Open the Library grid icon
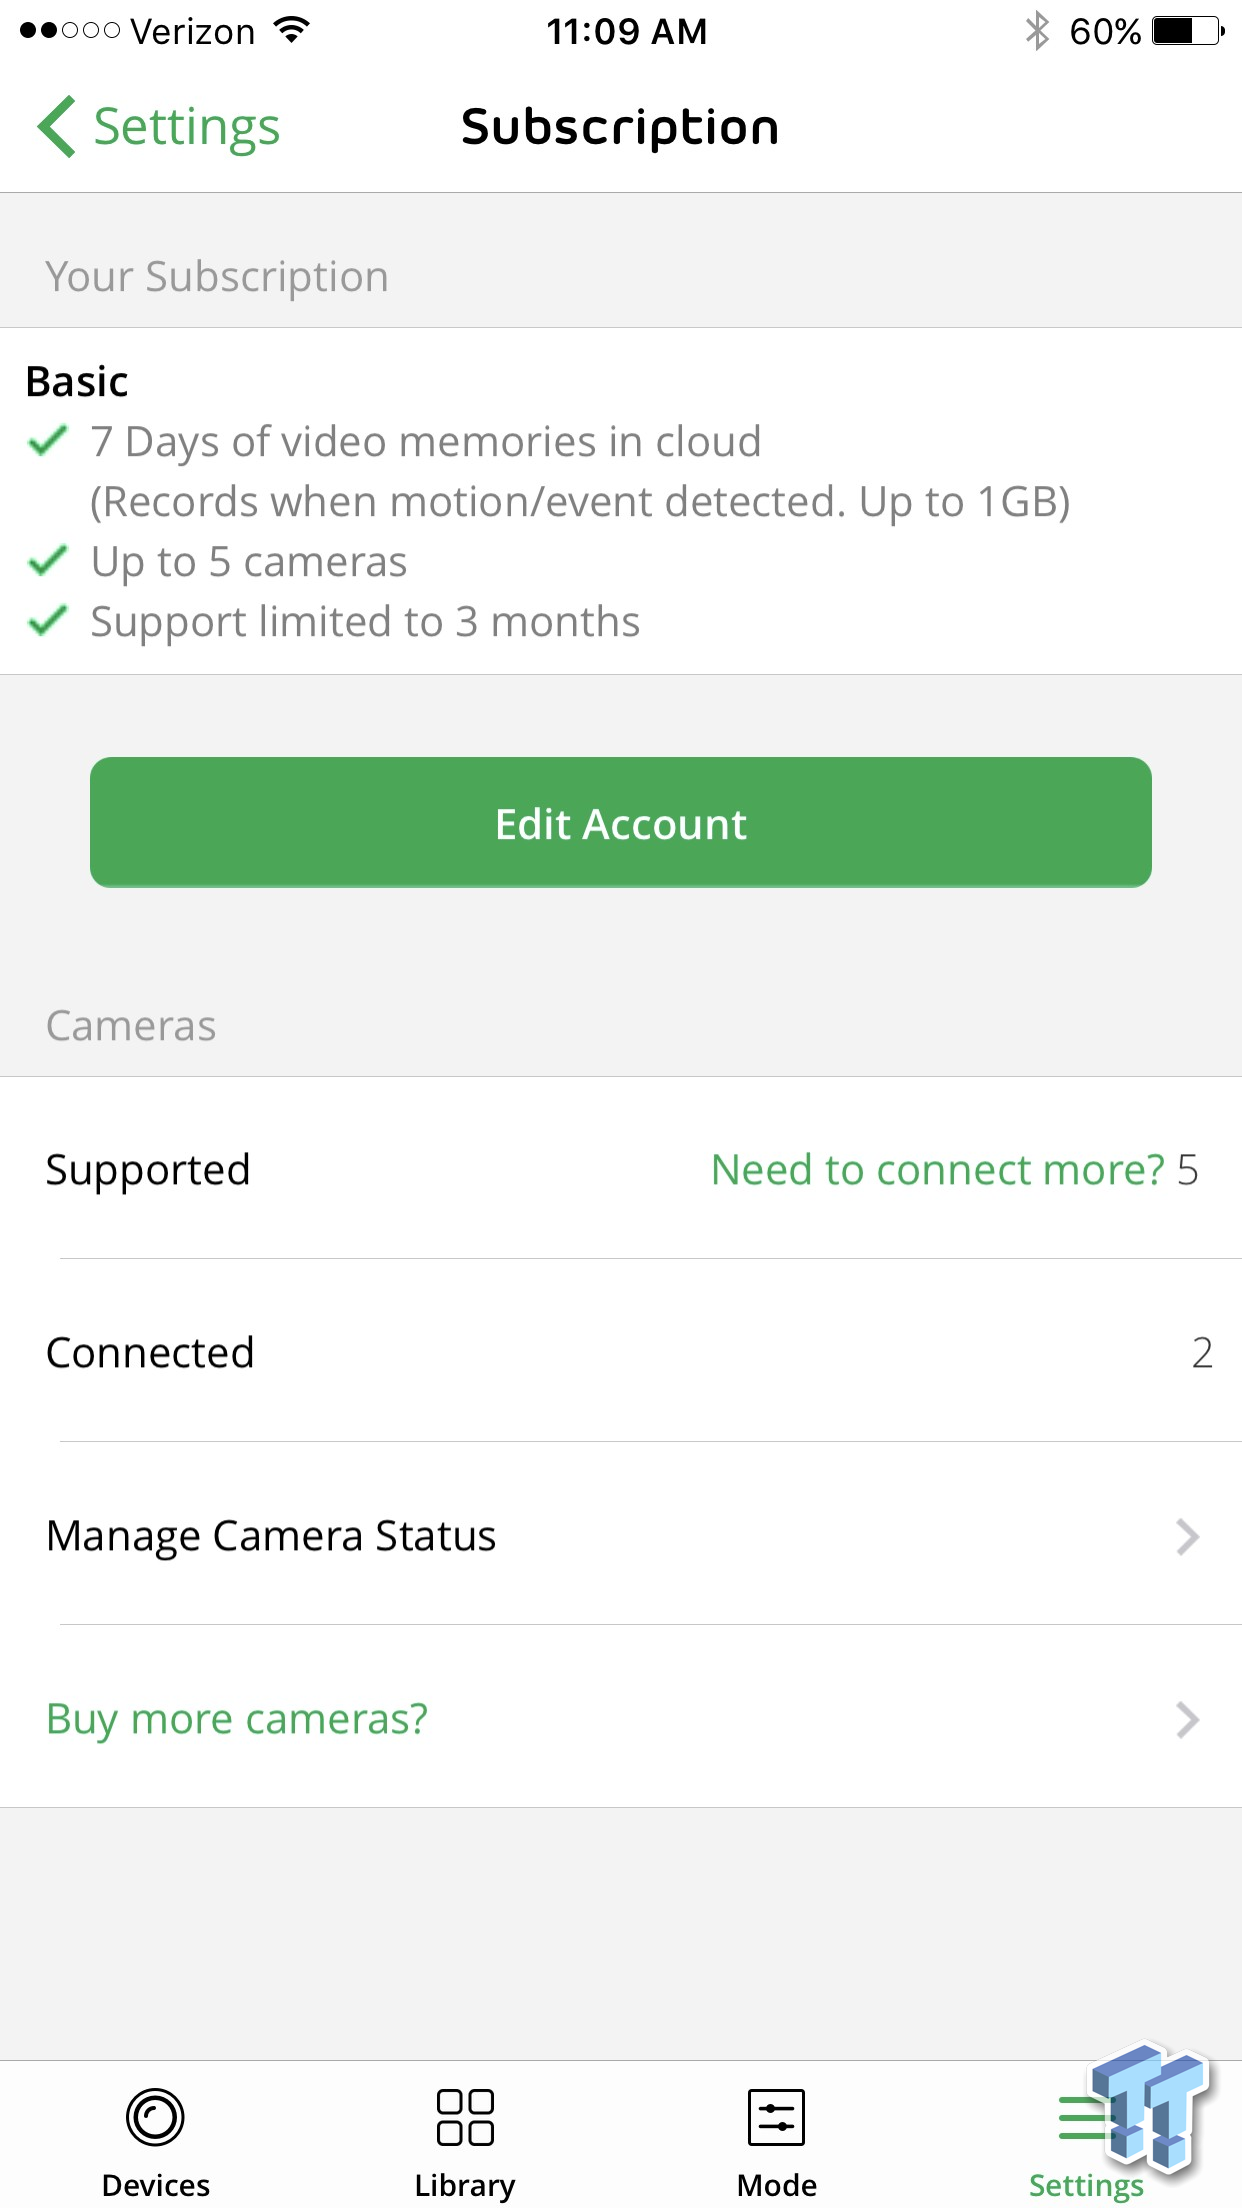This screenshot has width=1242, height=2208. coord(465,2116)
